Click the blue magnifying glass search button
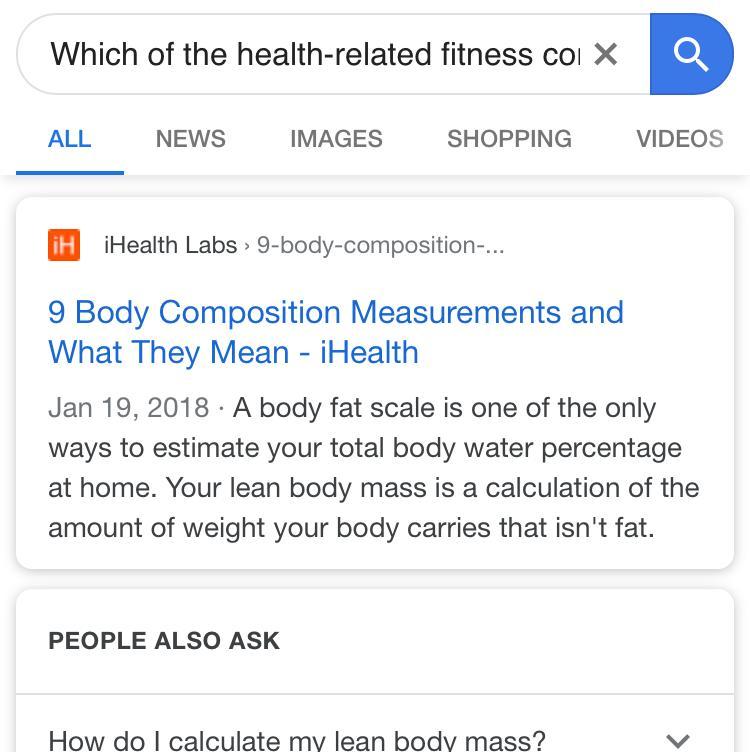750x752 pixels. [691, 54]
